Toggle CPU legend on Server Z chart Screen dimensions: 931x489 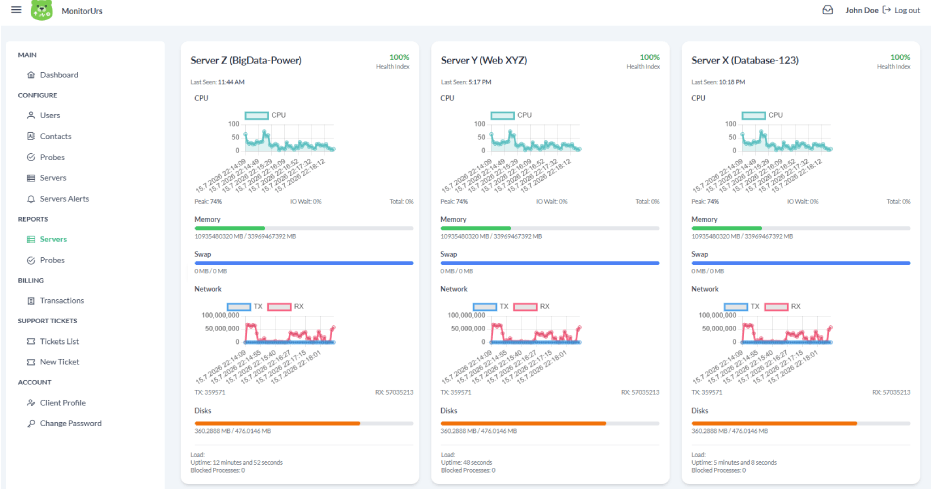tap(265, 115)
